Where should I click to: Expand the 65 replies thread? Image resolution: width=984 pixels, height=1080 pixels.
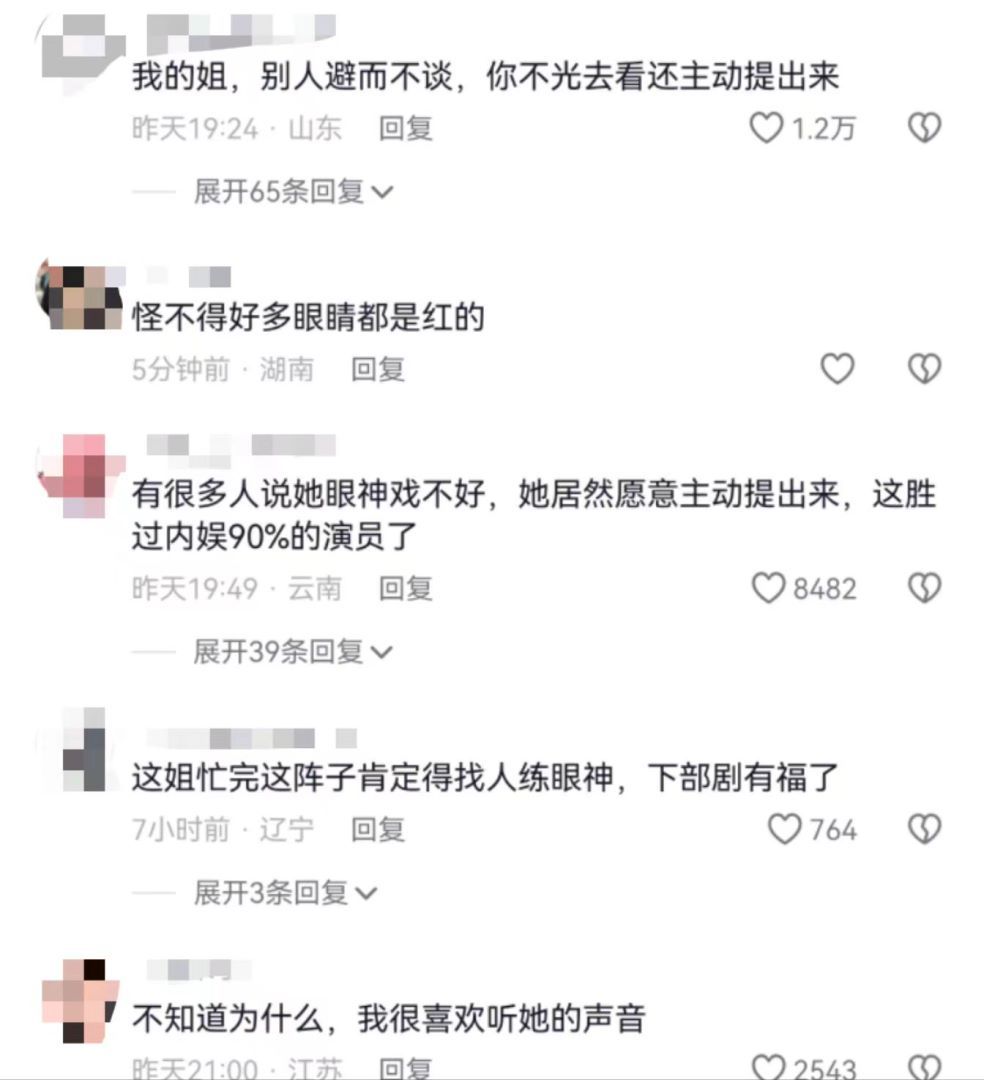[293, 191]
